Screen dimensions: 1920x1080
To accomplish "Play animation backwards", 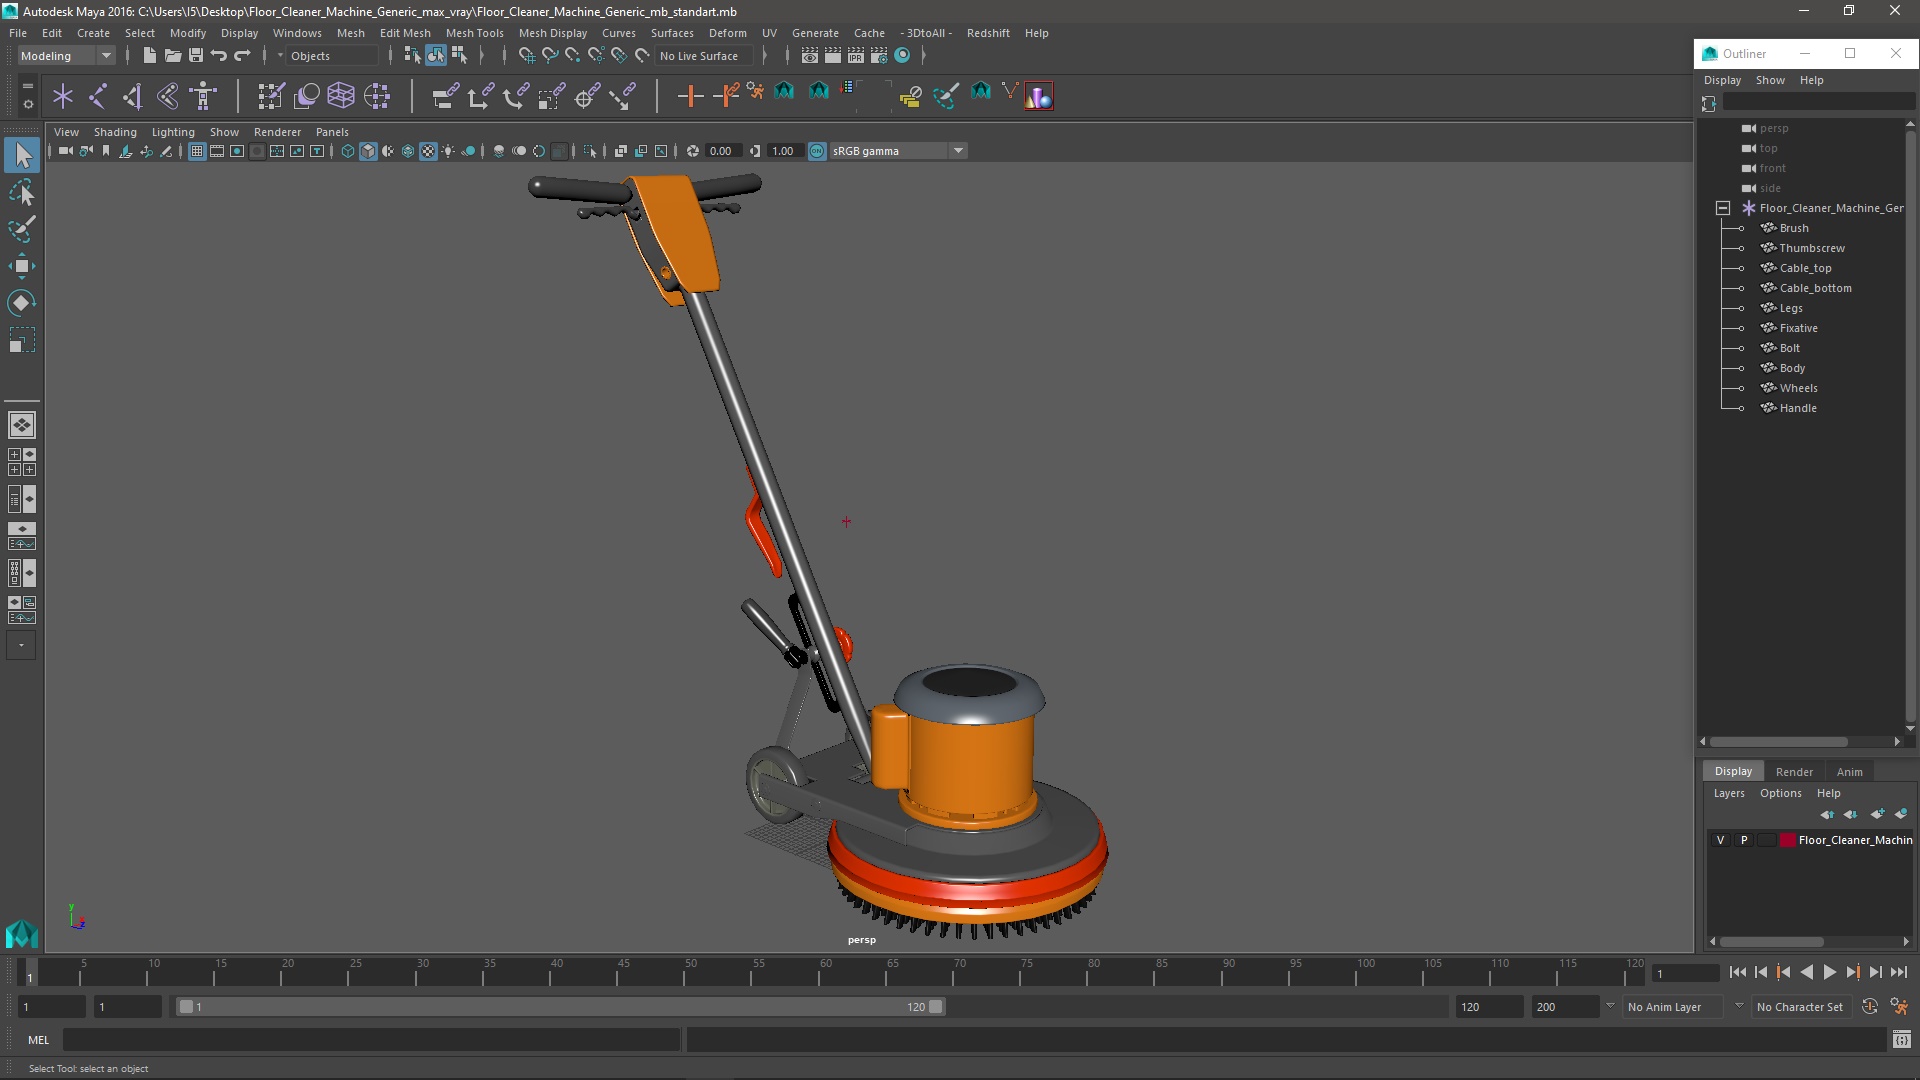I will click(x=1806, y=972).
